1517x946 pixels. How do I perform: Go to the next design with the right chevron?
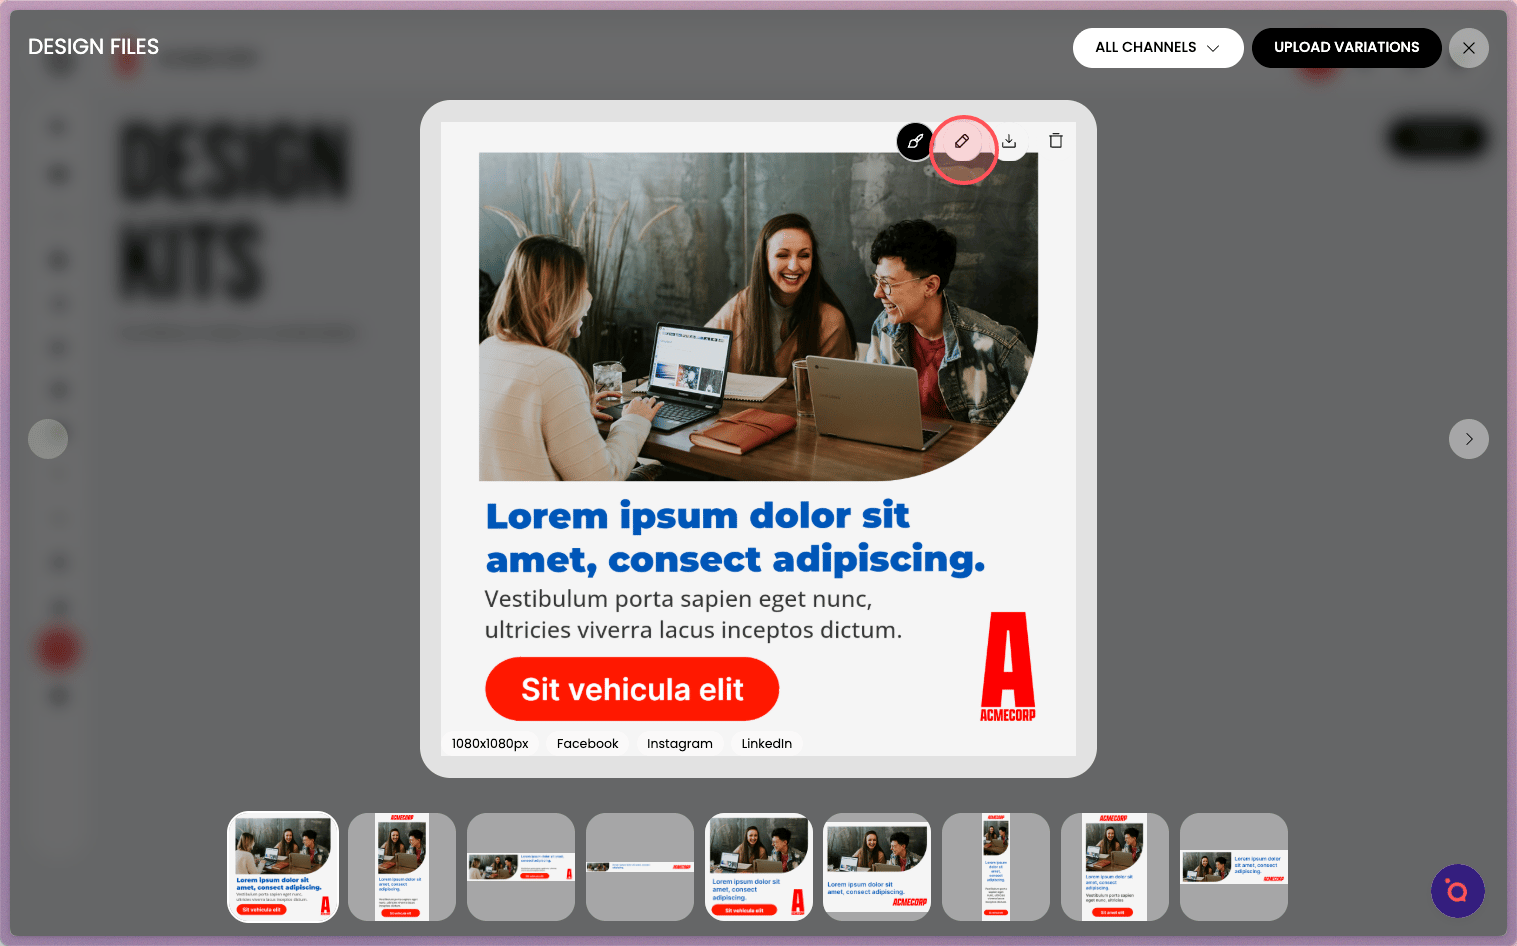coord(1469,439)
